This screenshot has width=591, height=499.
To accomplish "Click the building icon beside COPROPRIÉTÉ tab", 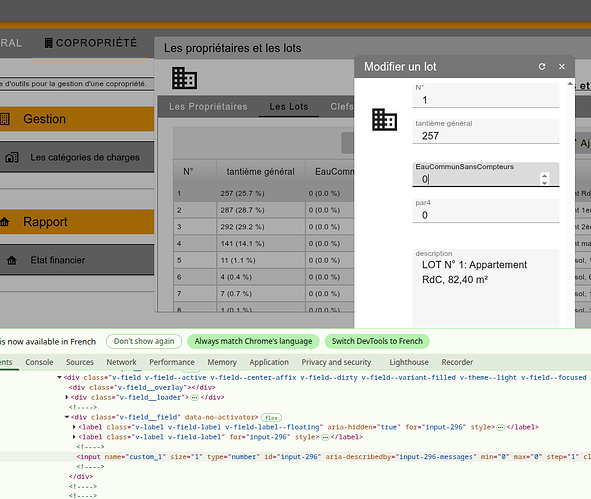I will 48,43.
